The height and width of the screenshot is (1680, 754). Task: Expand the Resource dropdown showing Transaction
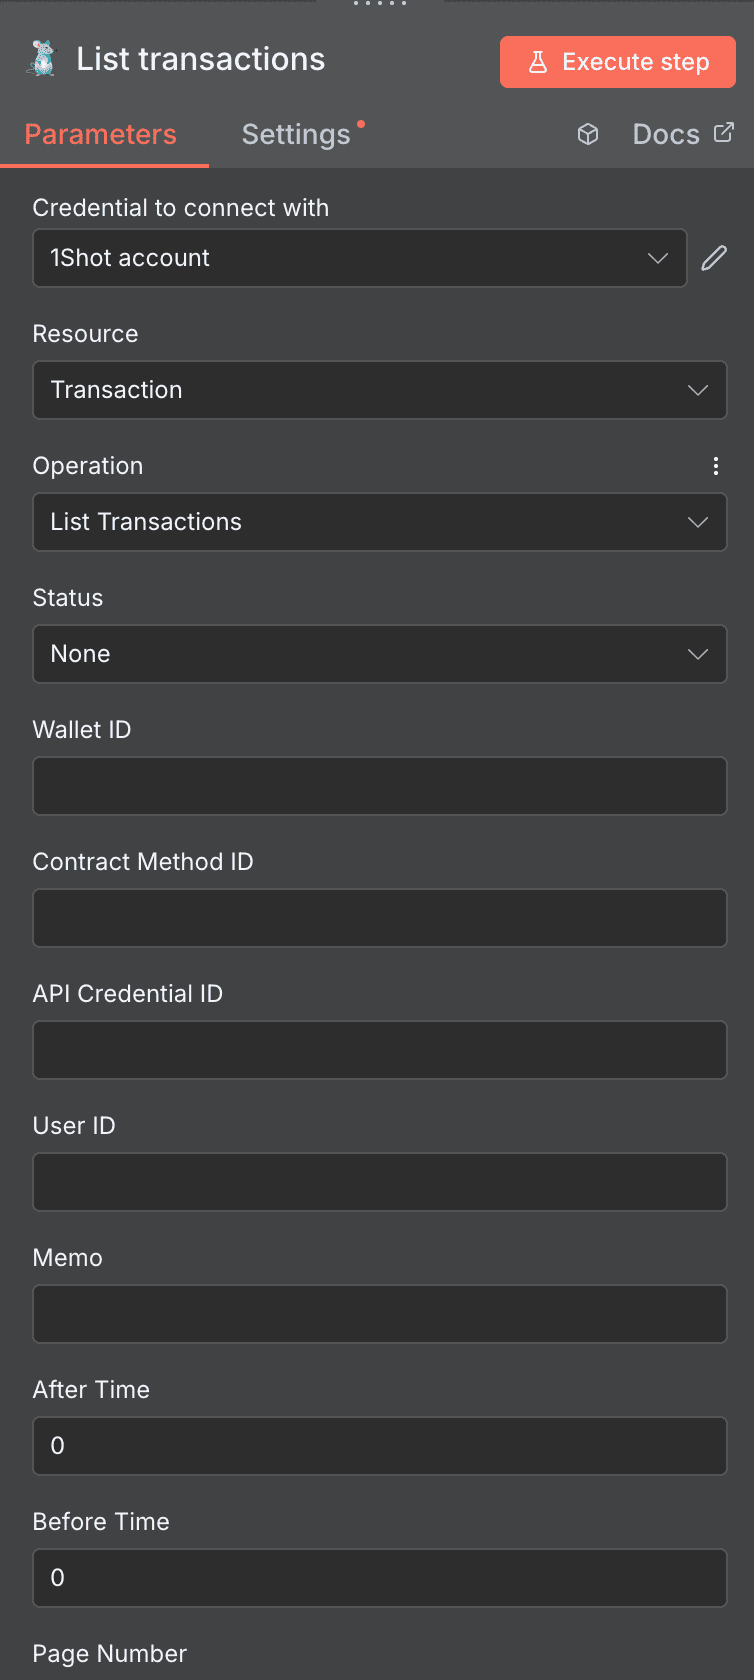pyautogui.click(x=380, y=390)
